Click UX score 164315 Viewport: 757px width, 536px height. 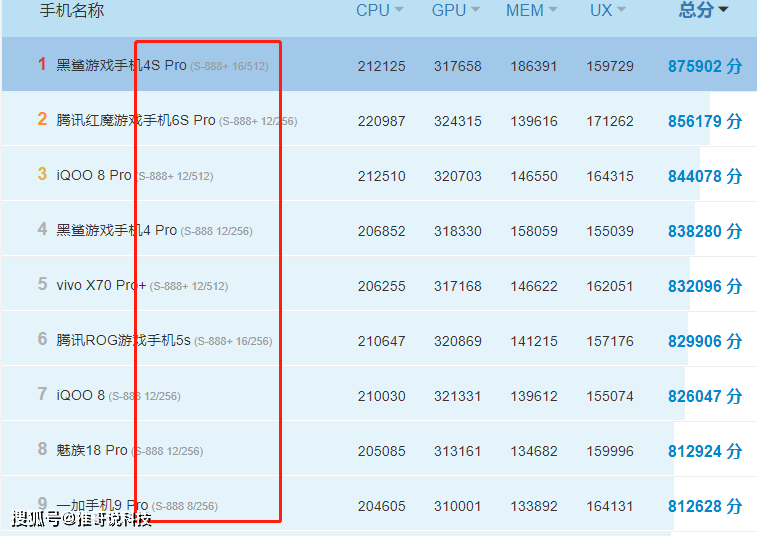[x=610, y=176]
